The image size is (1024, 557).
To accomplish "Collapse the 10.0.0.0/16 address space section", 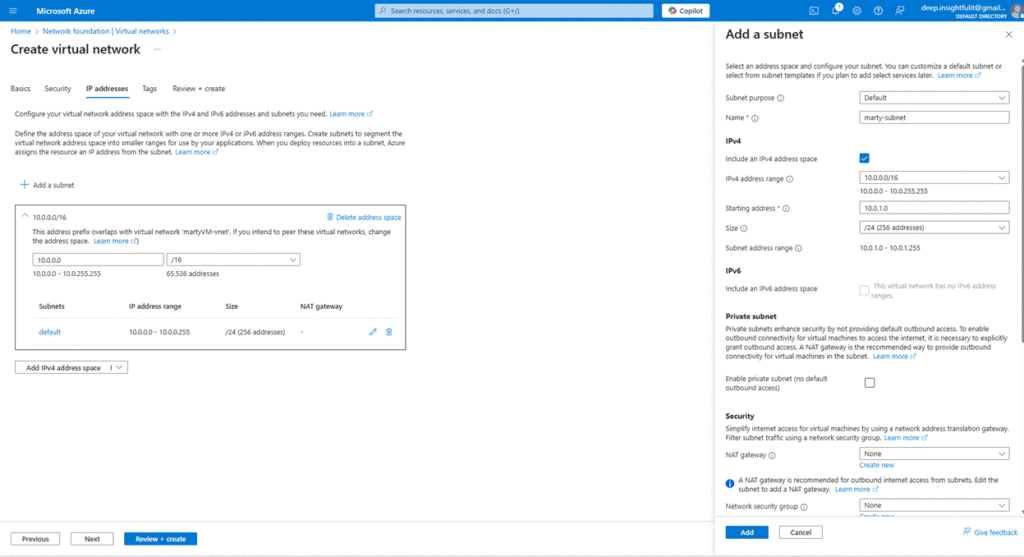I will point(24,216).
